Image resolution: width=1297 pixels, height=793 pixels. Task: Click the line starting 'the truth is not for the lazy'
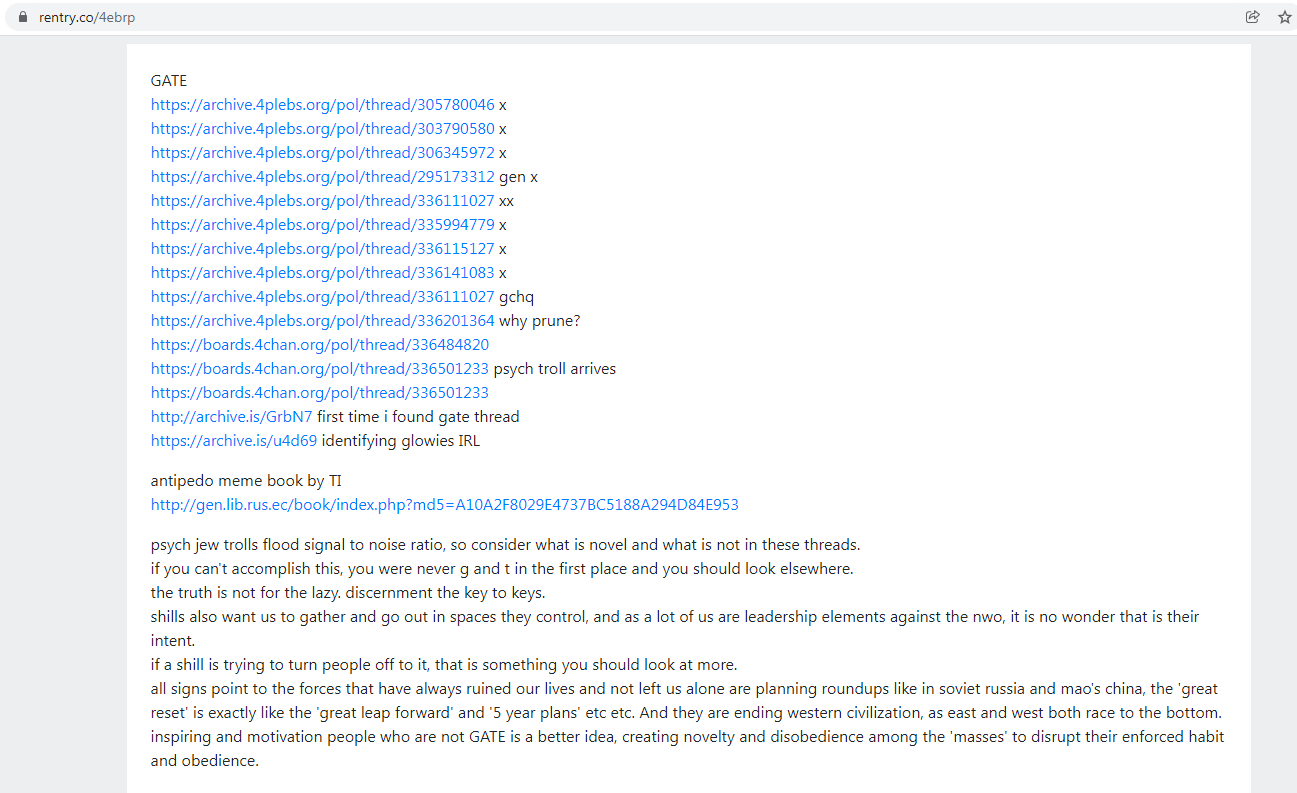[348, 593]
